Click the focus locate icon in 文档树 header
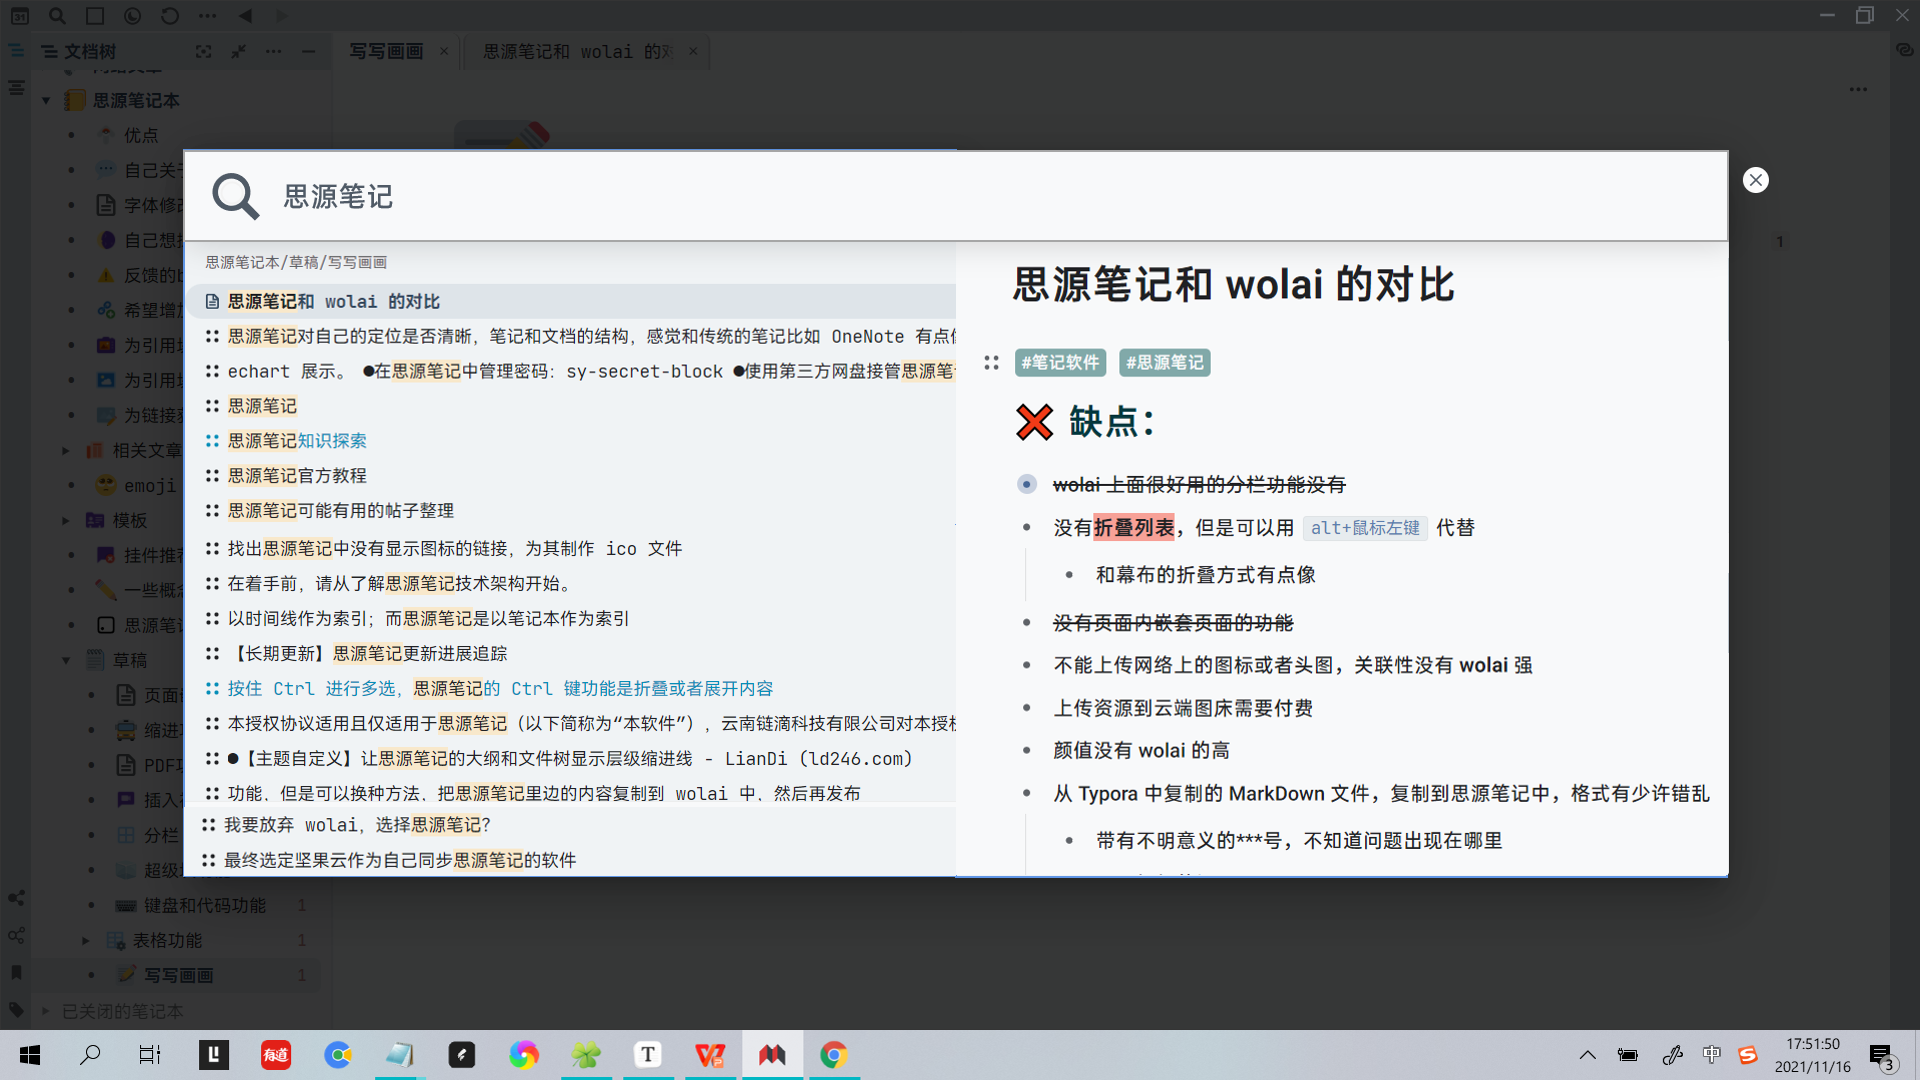 204,51
